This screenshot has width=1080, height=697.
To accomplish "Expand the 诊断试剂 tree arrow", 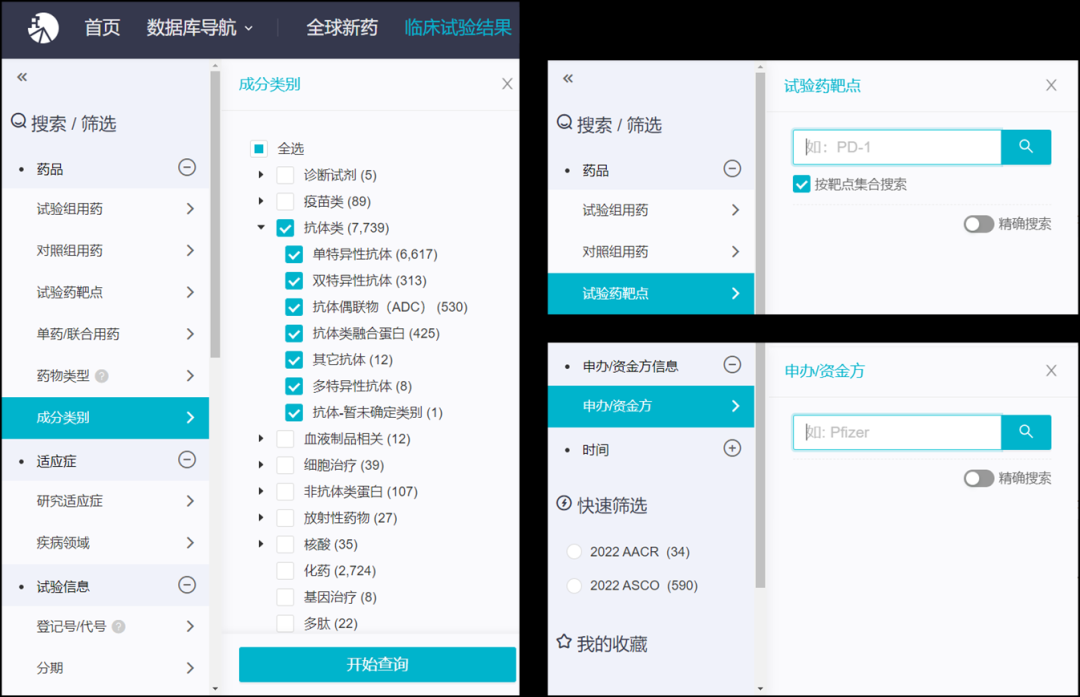I will (x=261, y=175).
